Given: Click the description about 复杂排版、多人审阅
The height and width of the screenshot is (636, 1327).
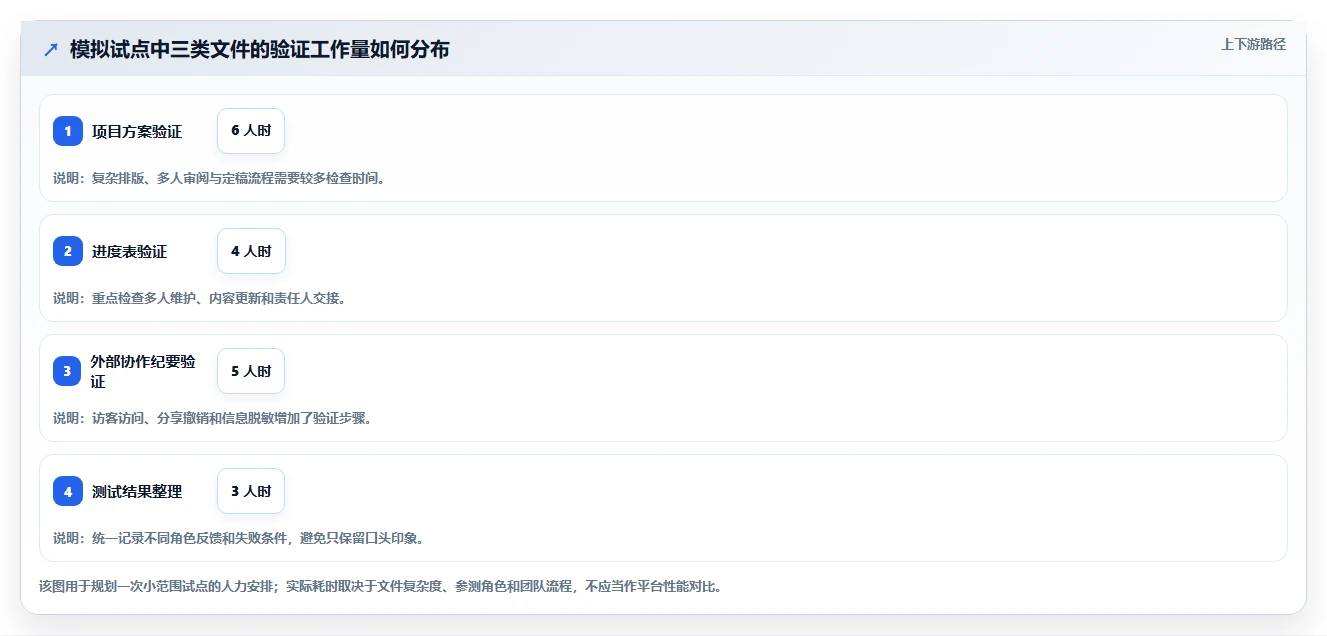Looking at the screenshot, I should [x=219, y=178].
